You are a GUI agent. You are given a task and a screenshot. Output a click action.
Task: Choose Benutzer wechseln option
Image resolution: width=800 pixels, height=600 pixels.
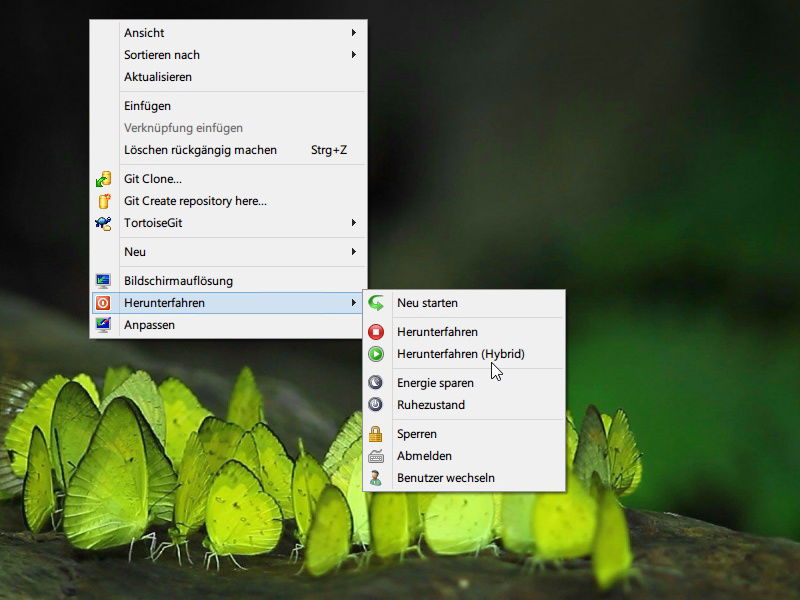click(464, 478)
